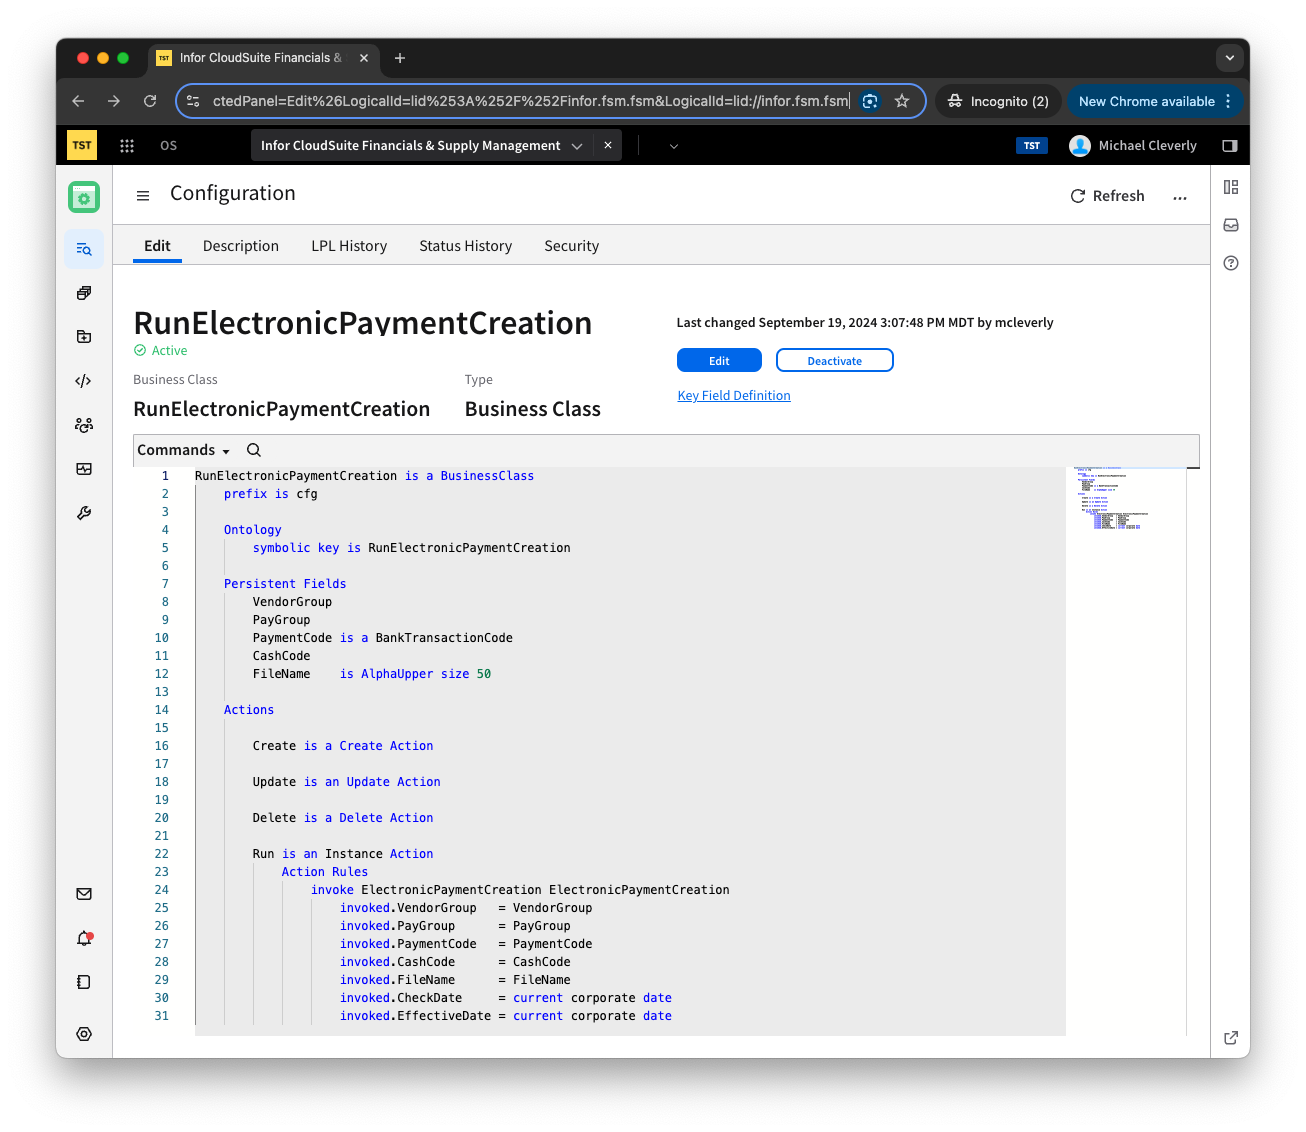
Task: Switch to the Status History tab
Action: coord(466,246)
